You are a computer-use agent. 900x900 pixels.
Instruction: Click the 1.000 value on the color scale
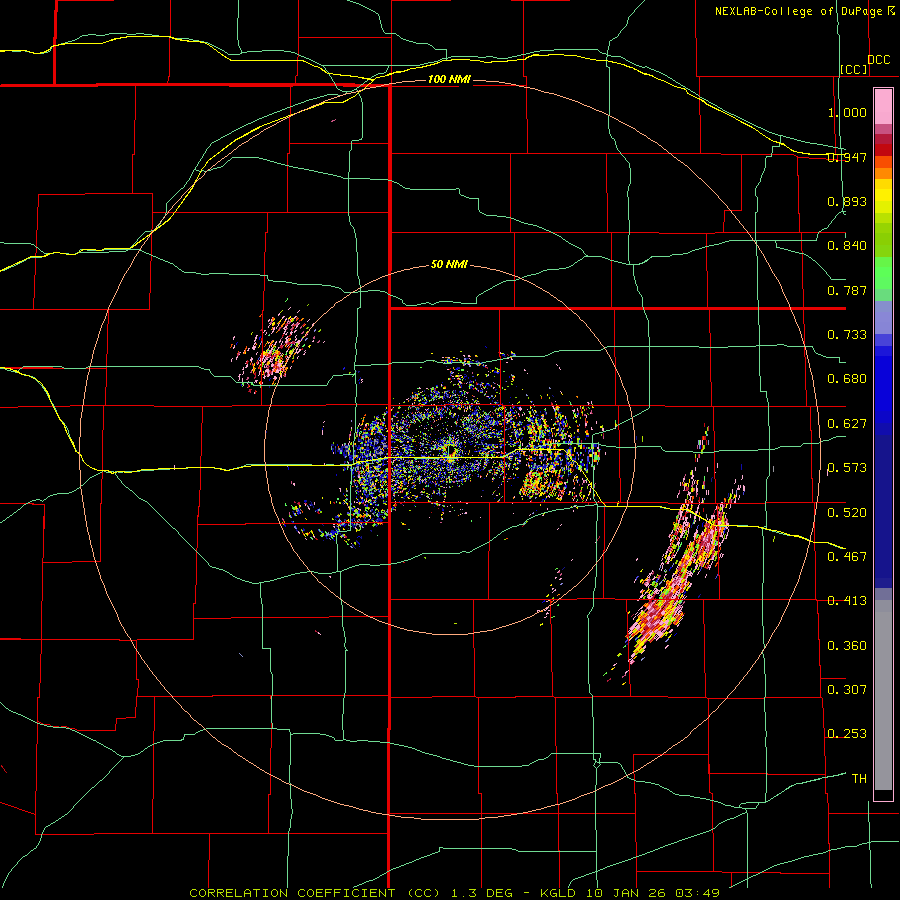coord(847,112)
